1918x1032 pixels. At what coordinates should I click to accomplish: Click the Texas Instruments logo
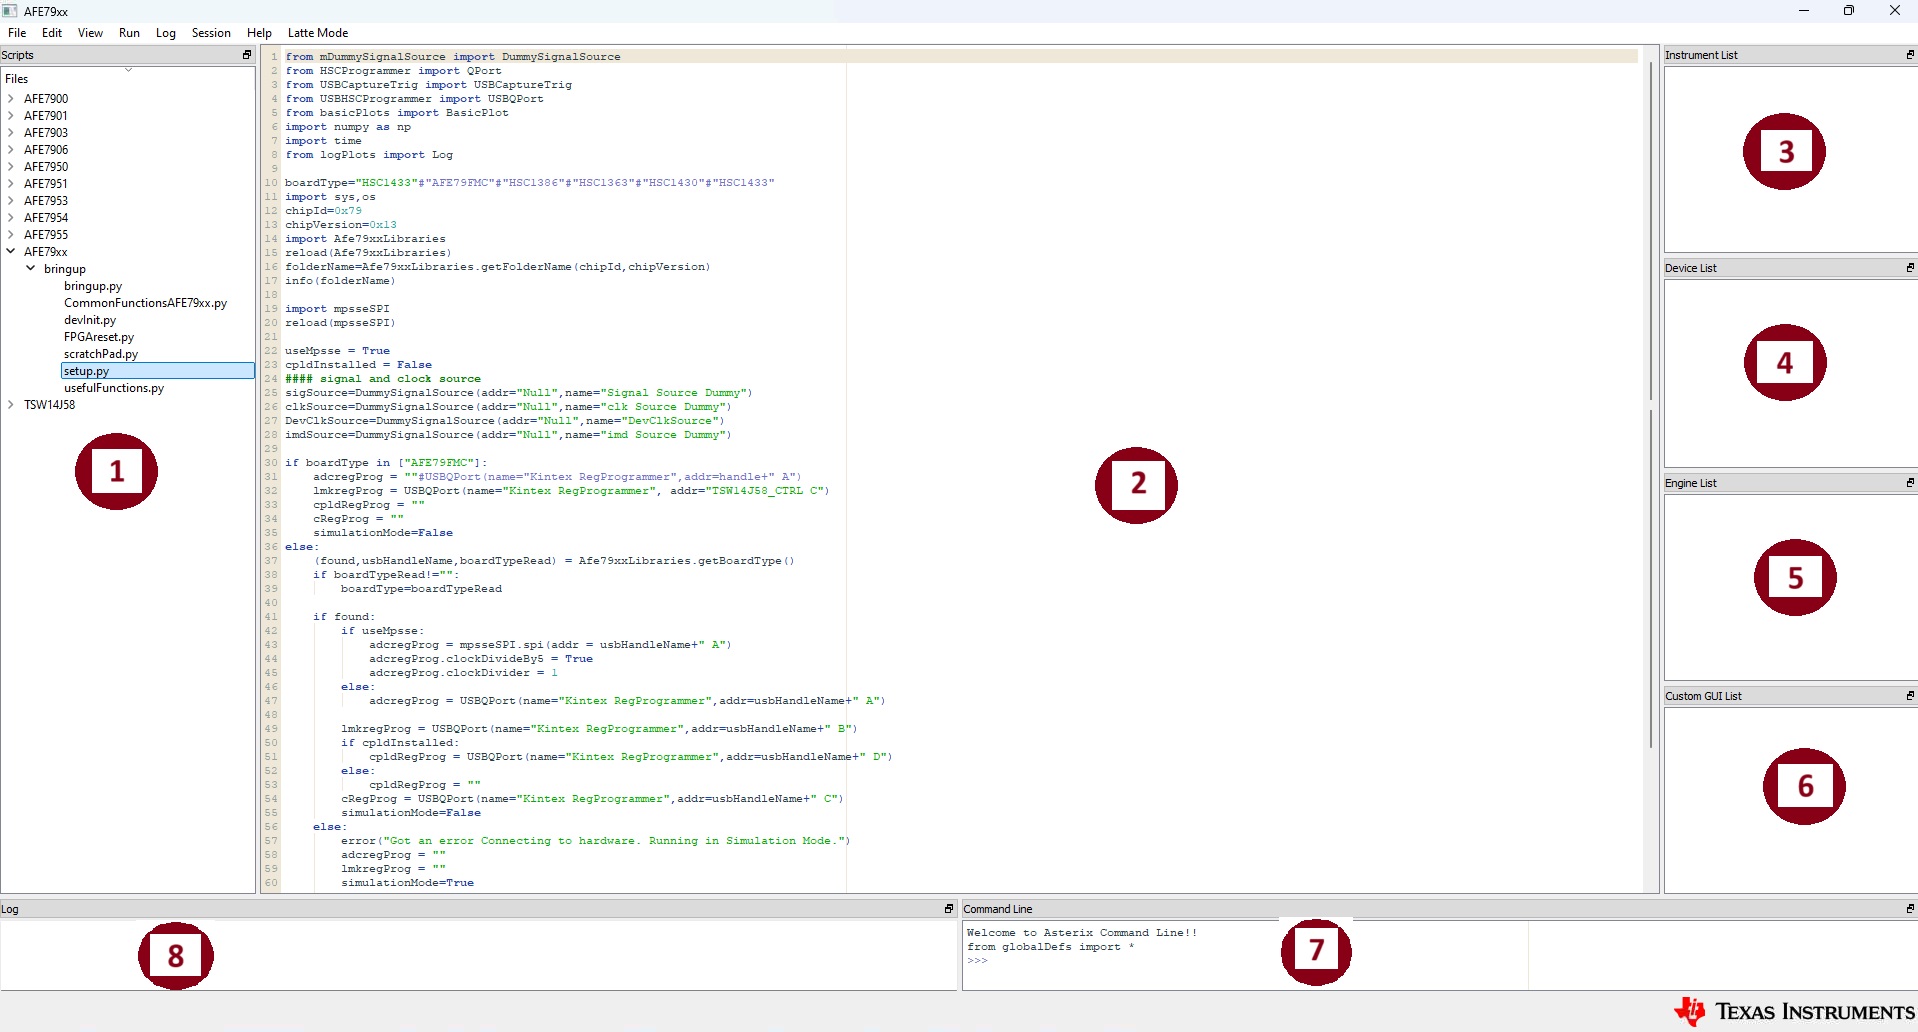(1790, 1010)
